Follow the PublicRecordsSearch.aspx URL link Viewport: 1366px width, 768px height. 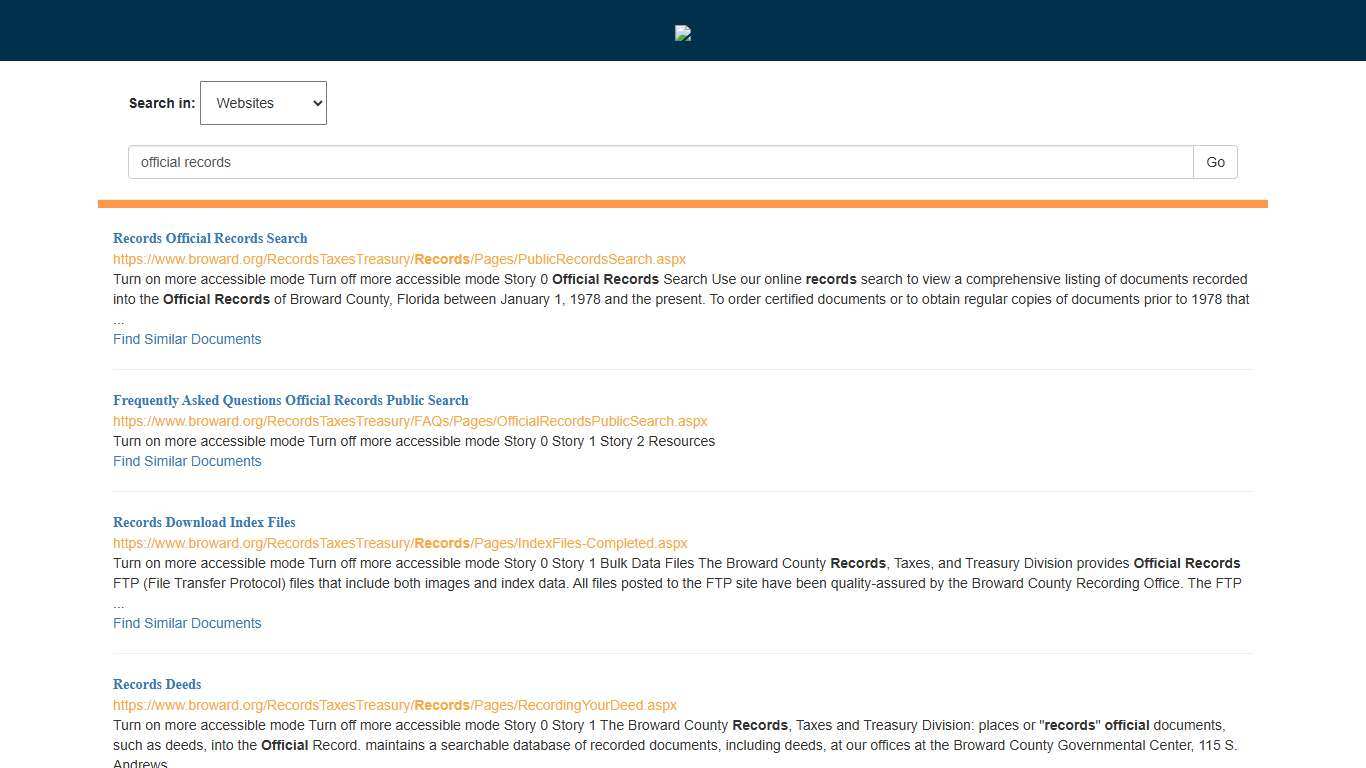point(399,259)
